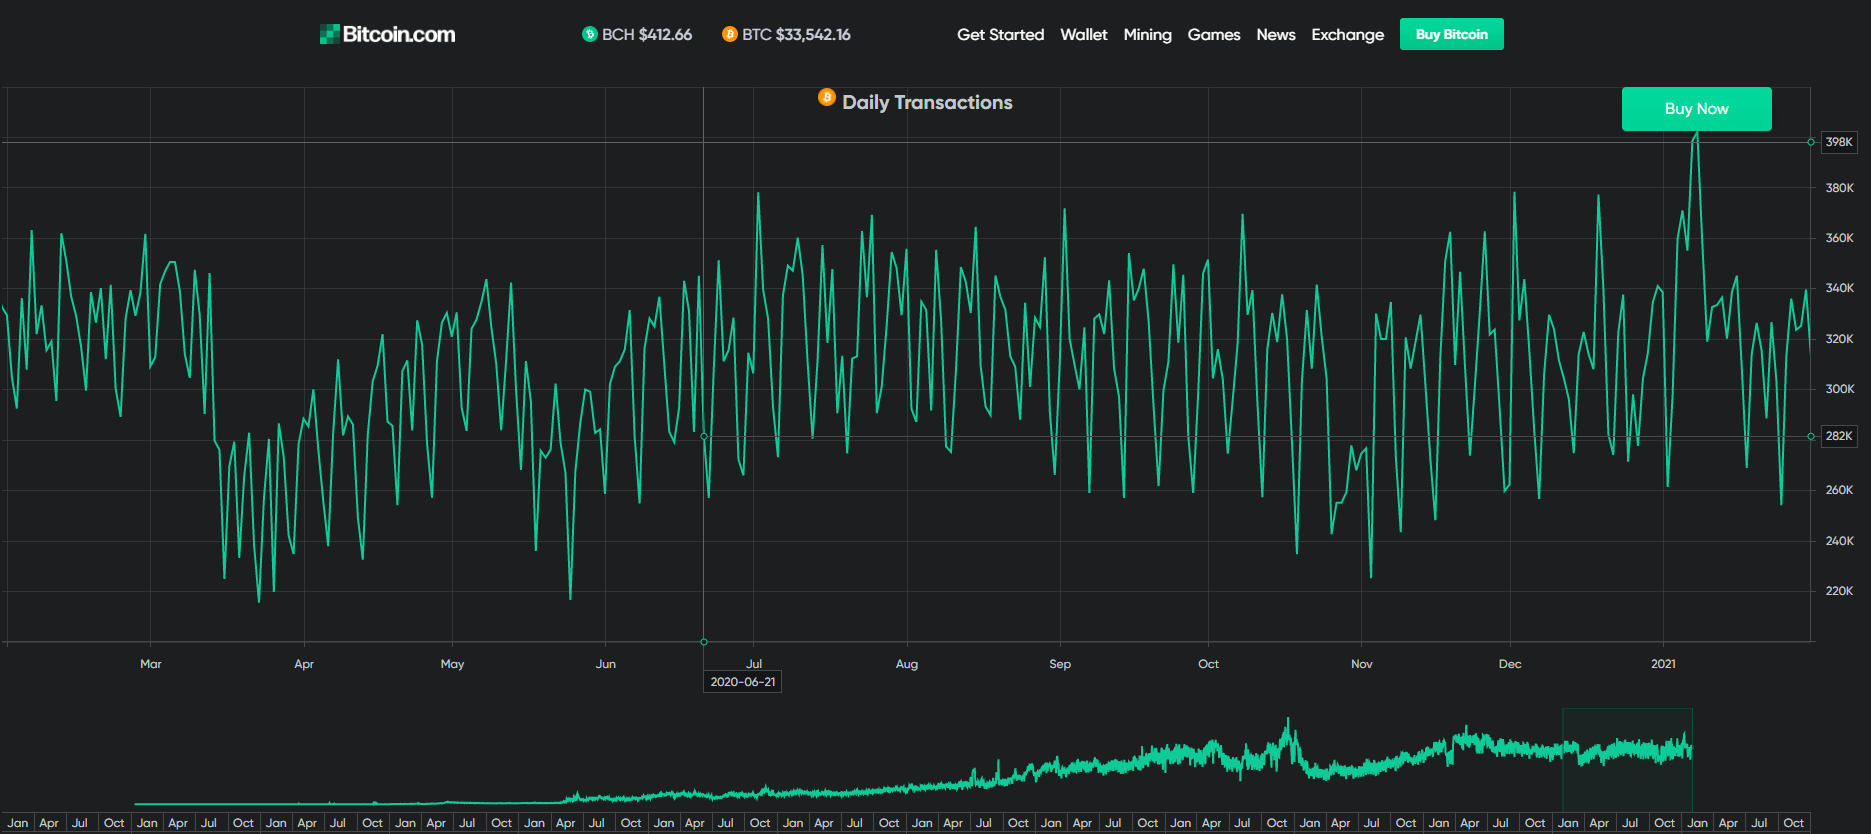Click the 2021 label on main chart axis

pyautogui.click(x=1663, y=664)
